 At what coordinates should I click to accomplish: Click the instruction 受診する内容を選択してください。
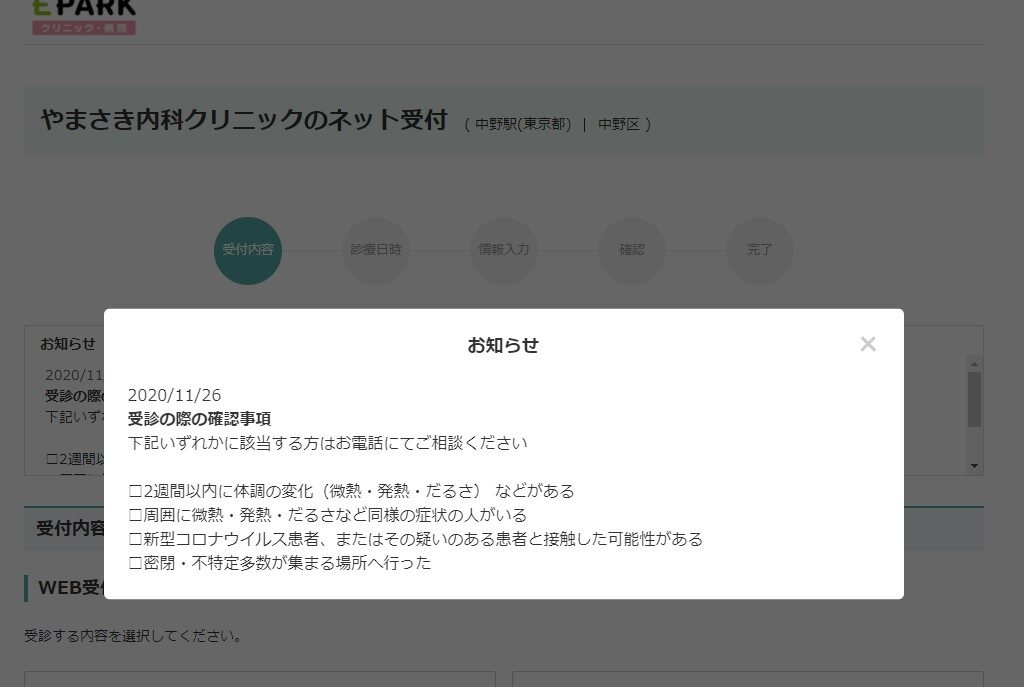pyautogui.click(x=133, y=635)
